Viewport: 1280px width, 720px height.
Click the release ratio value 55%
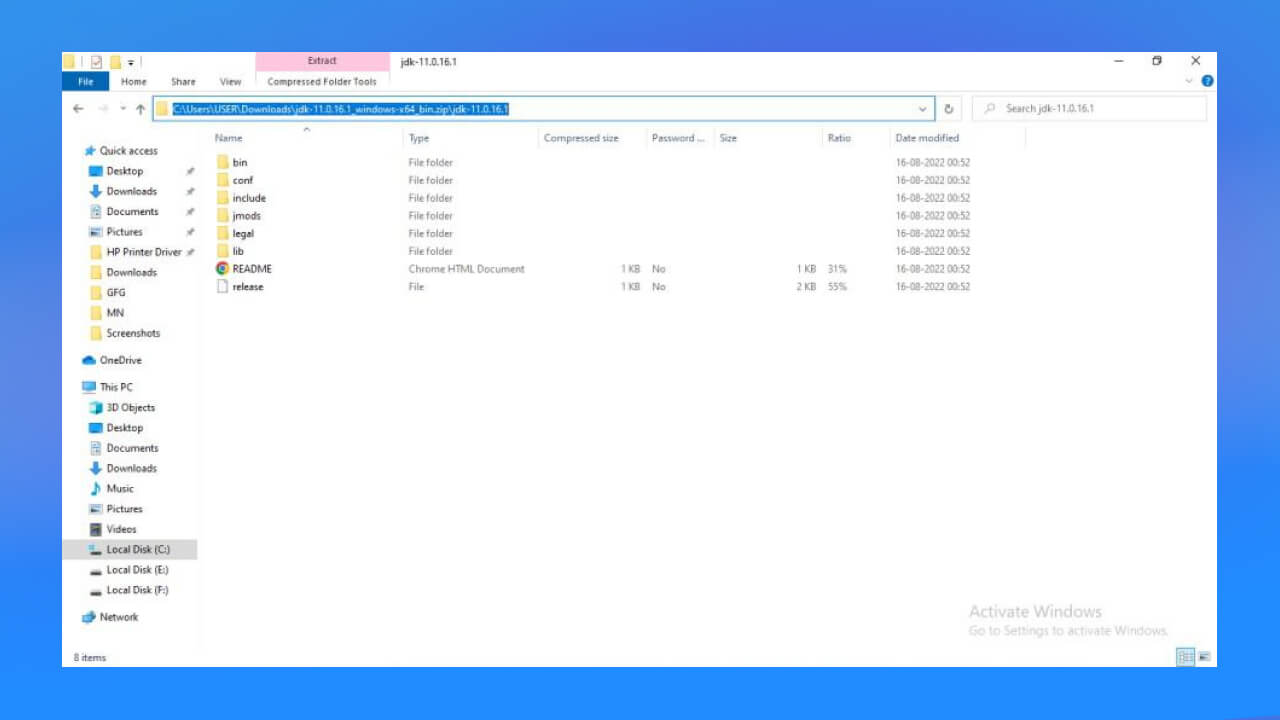tap(837, 287)
